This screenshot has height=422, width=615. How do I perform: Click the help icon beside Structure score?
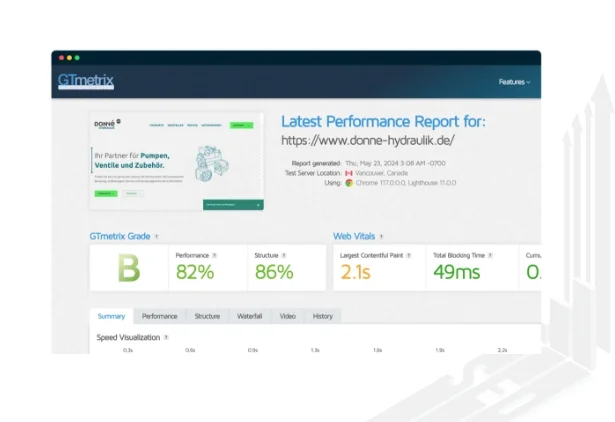(284, 256)
